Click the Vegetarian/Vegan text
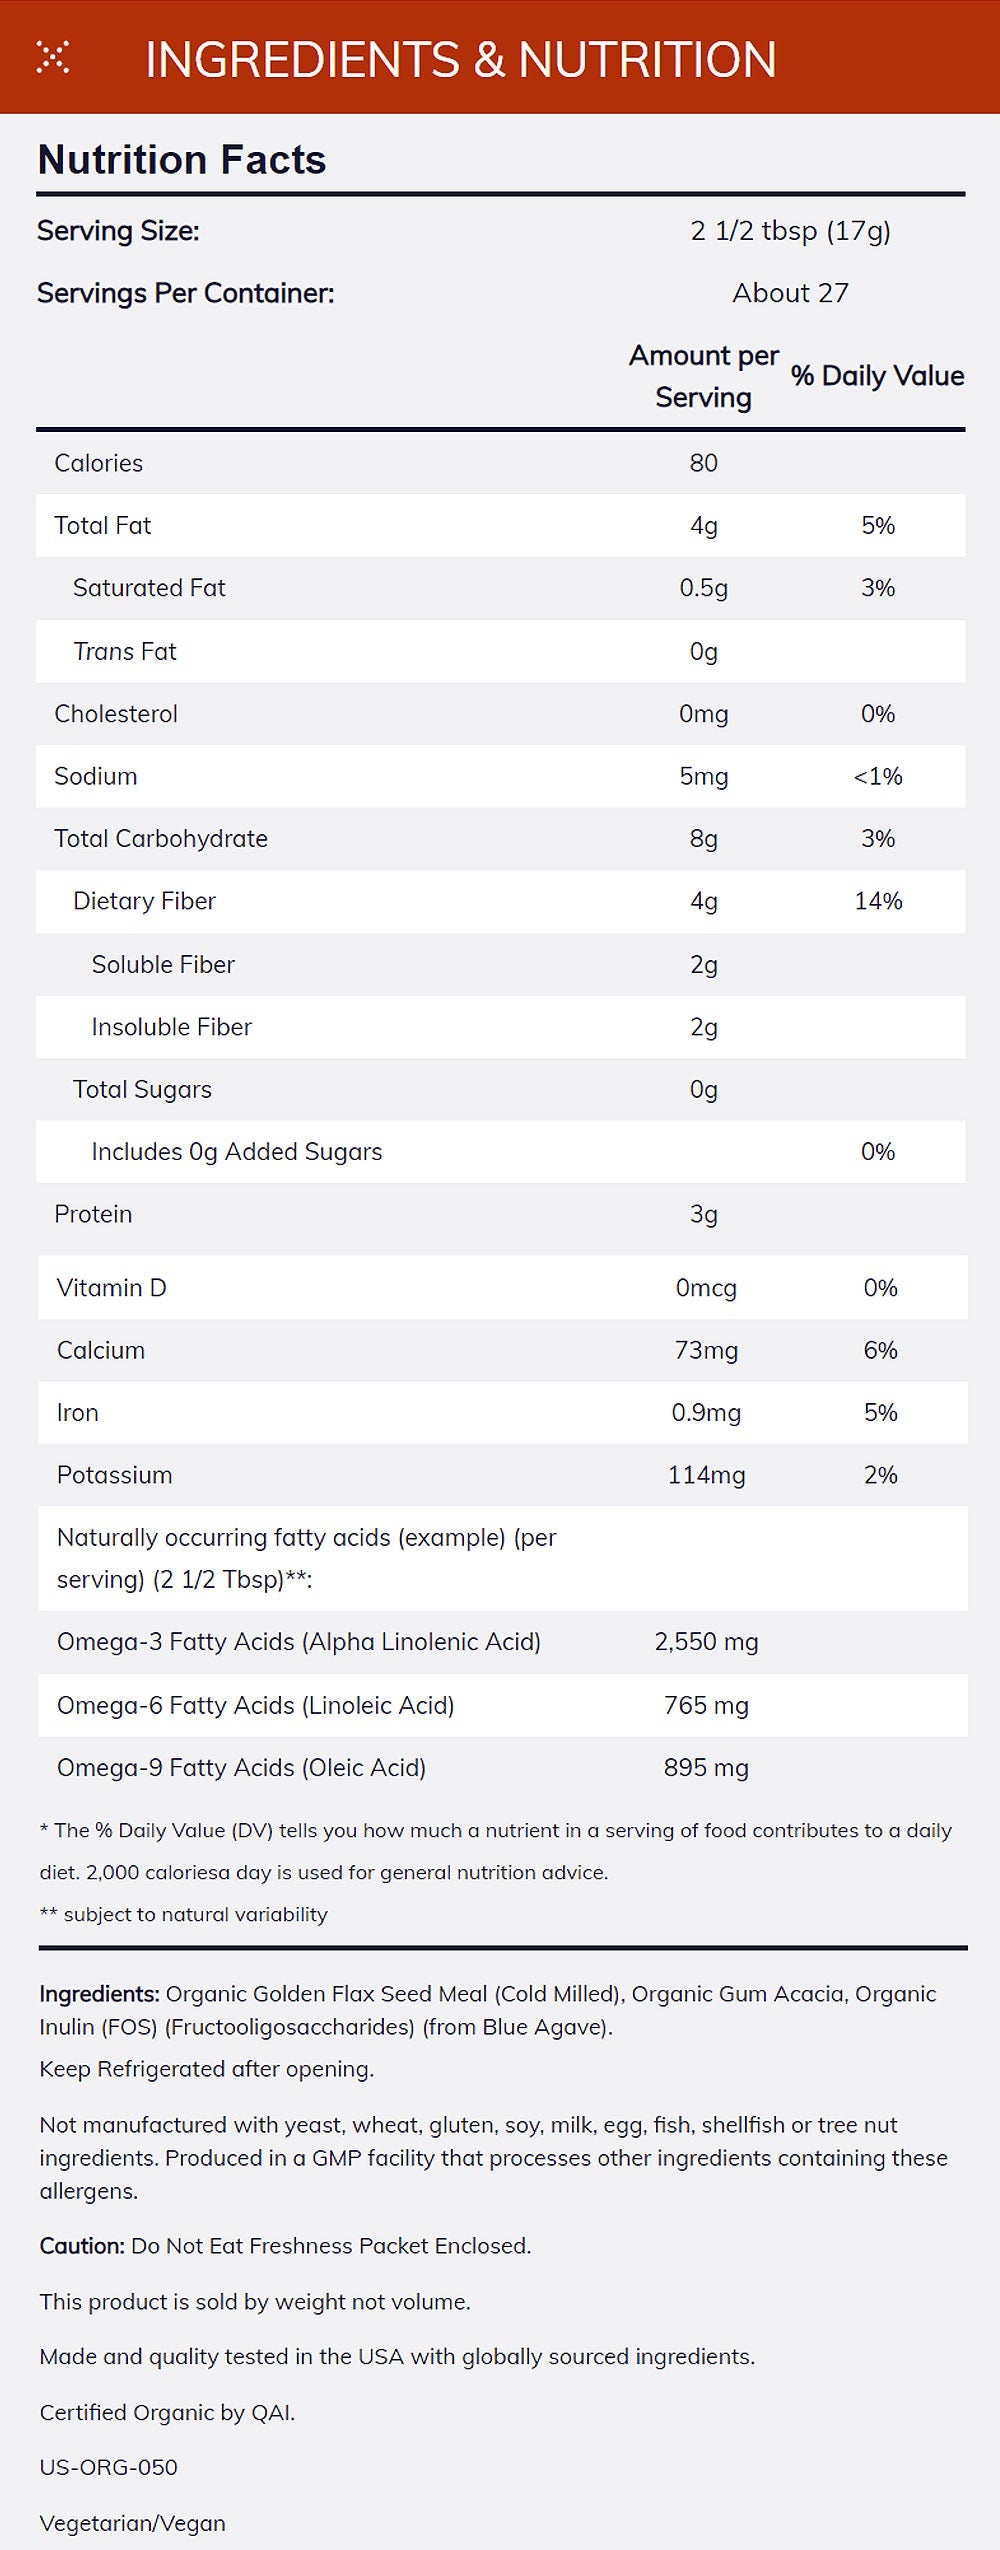 pos(132,2523)
